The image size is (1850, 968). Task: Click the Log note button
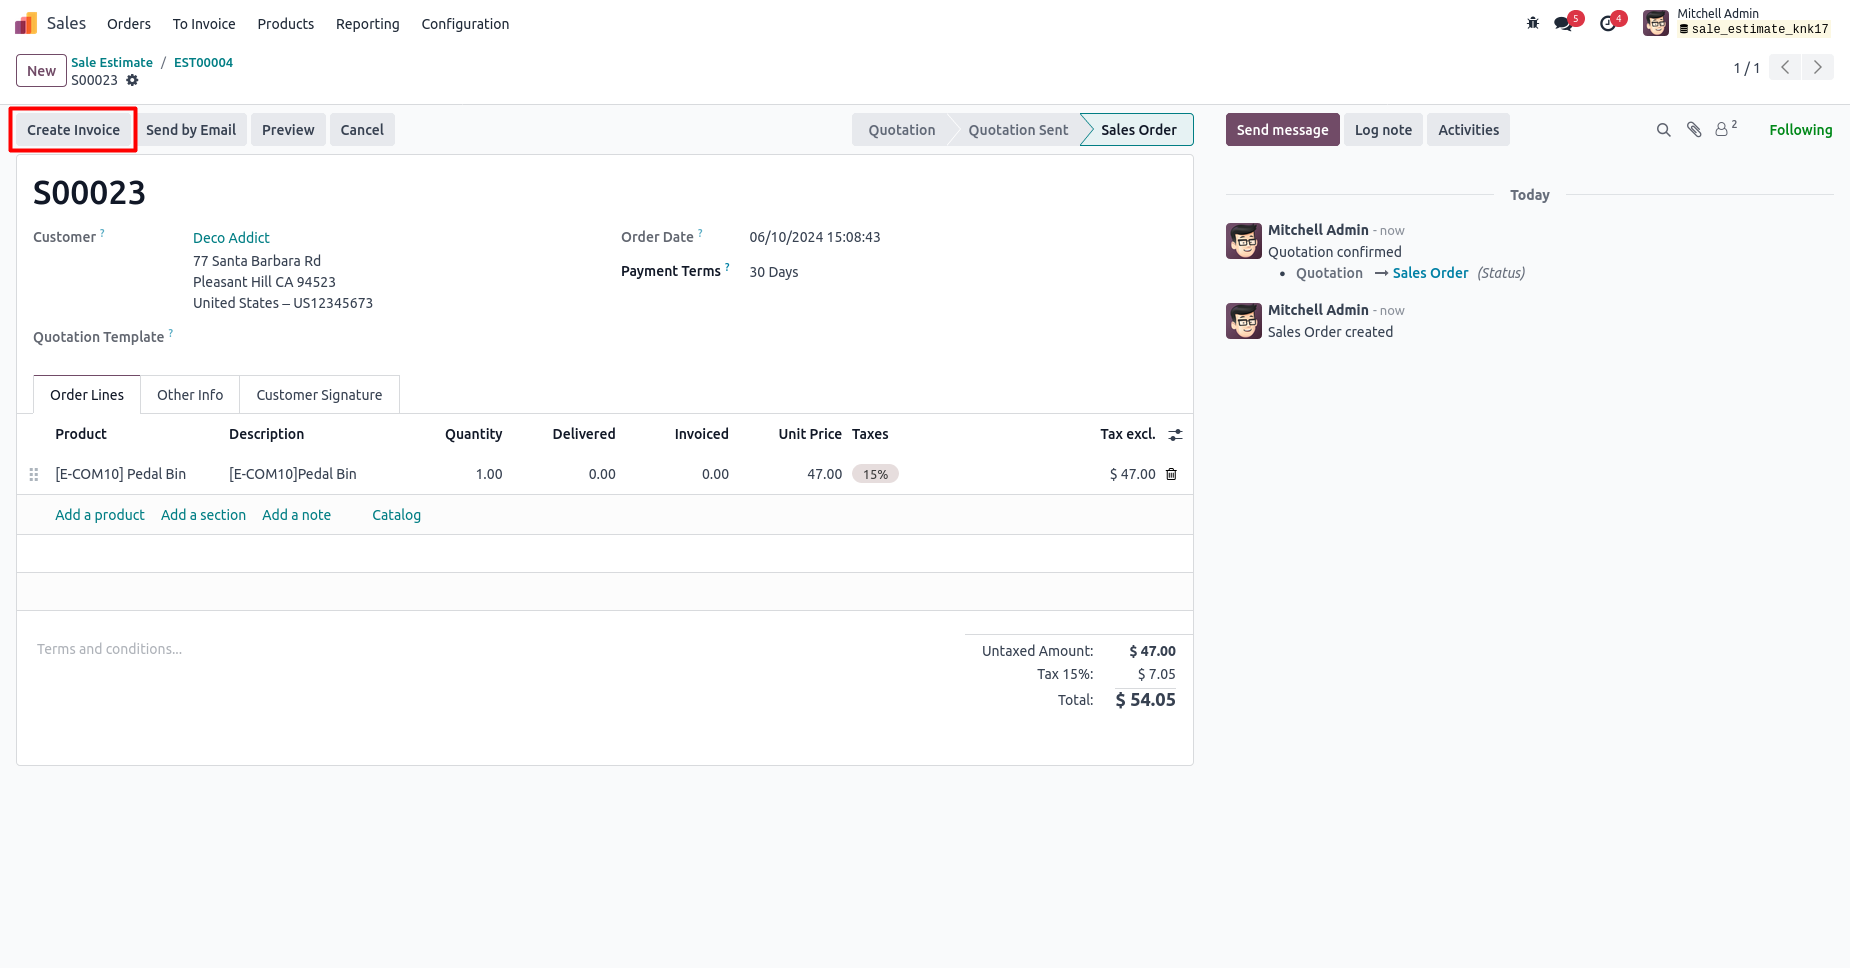click(1383, 130)
